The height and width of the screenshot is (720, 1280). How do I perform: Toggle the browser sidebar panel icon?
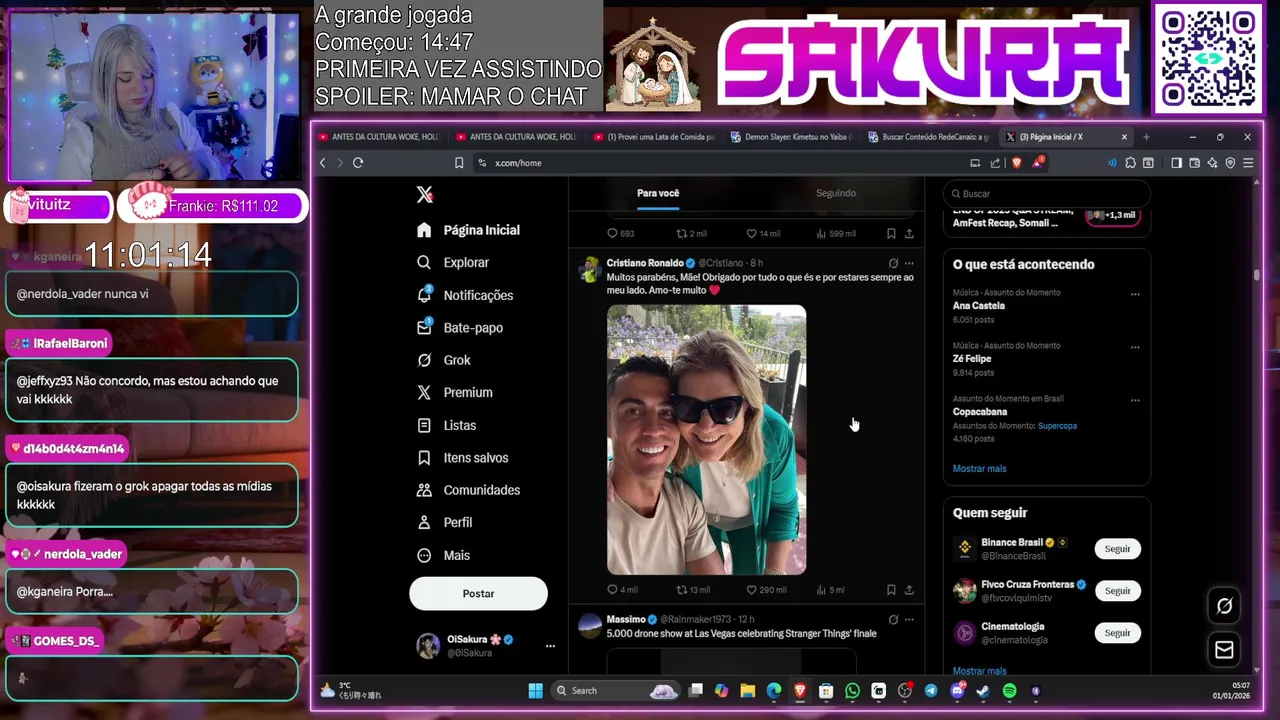tap(1176, 163)
